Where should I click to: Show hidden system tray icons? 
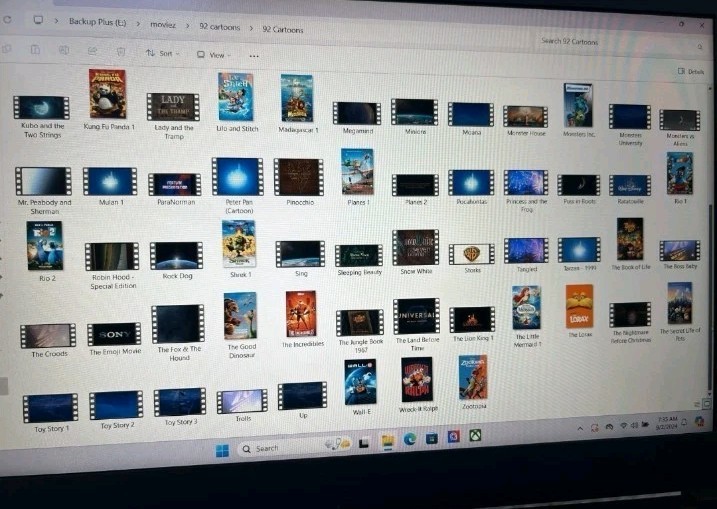[x=580, y=429]
